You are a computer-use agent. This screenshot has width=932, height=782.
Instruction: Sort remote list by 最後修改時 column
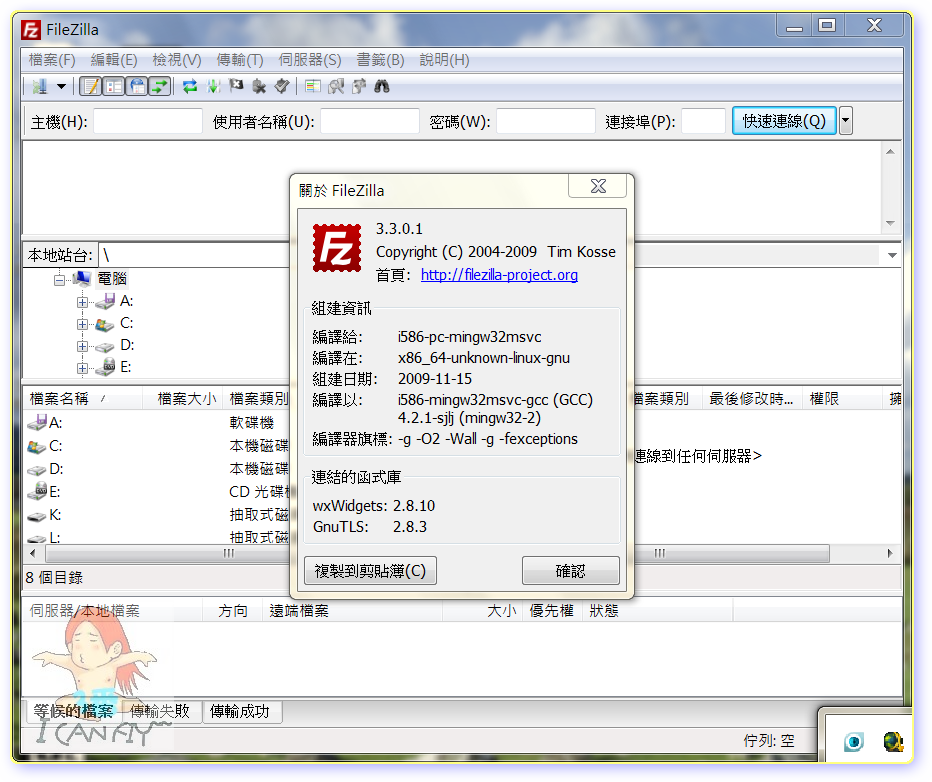coord(752,399)
